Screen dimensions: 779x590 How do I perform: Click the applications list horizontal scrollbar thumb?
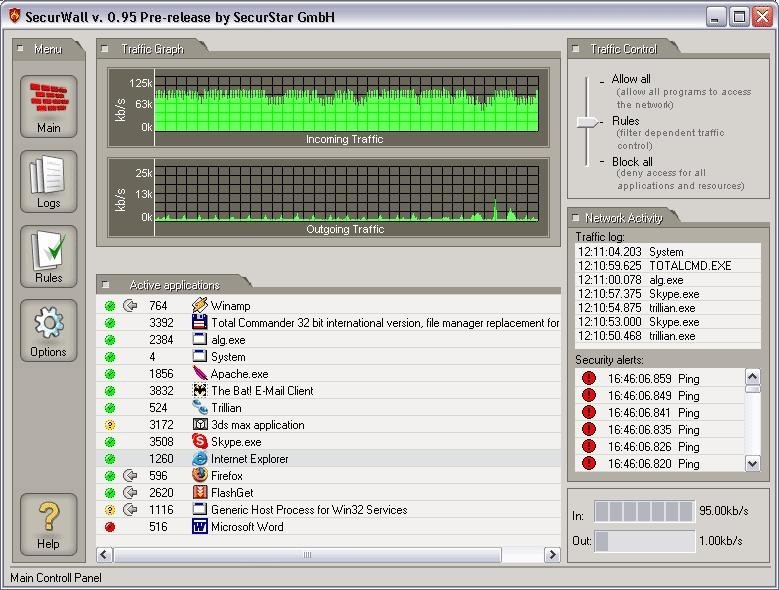point(307,554)
